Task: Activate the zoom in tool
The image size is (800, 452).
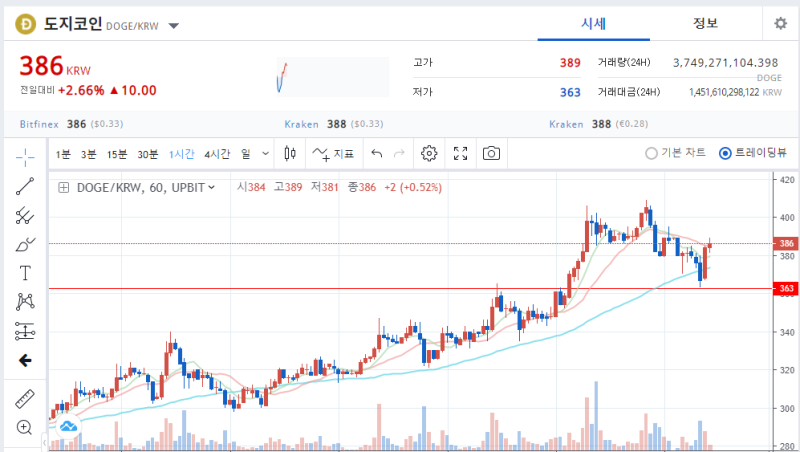Action: point(24,427)
